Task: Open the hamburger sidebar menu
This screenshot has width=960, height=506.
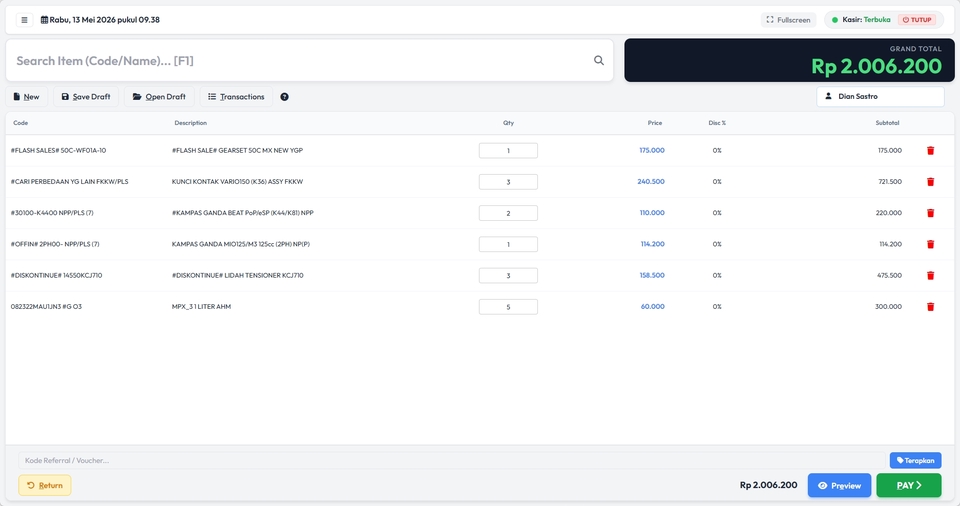Action: 24,20
